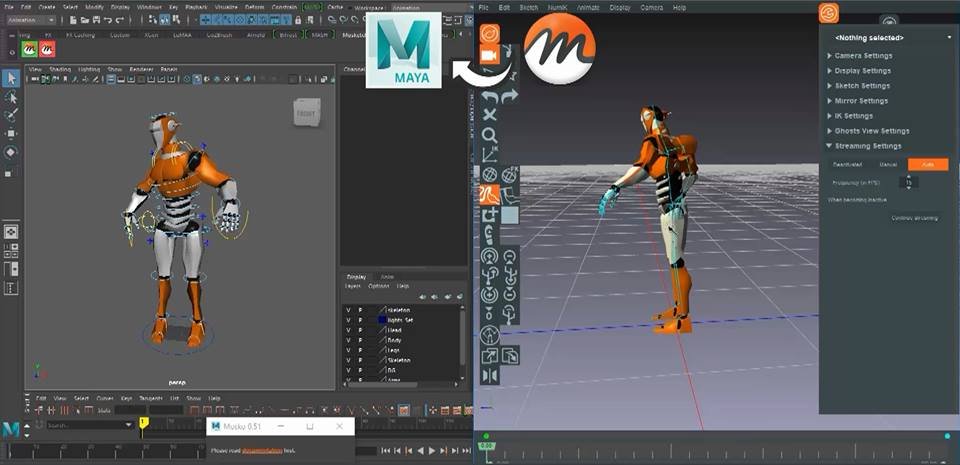Click the Save Scene icon in Maya toolbar
This screenshot has width=960, height=465.
pyautogui.click(x=96, y=20)
